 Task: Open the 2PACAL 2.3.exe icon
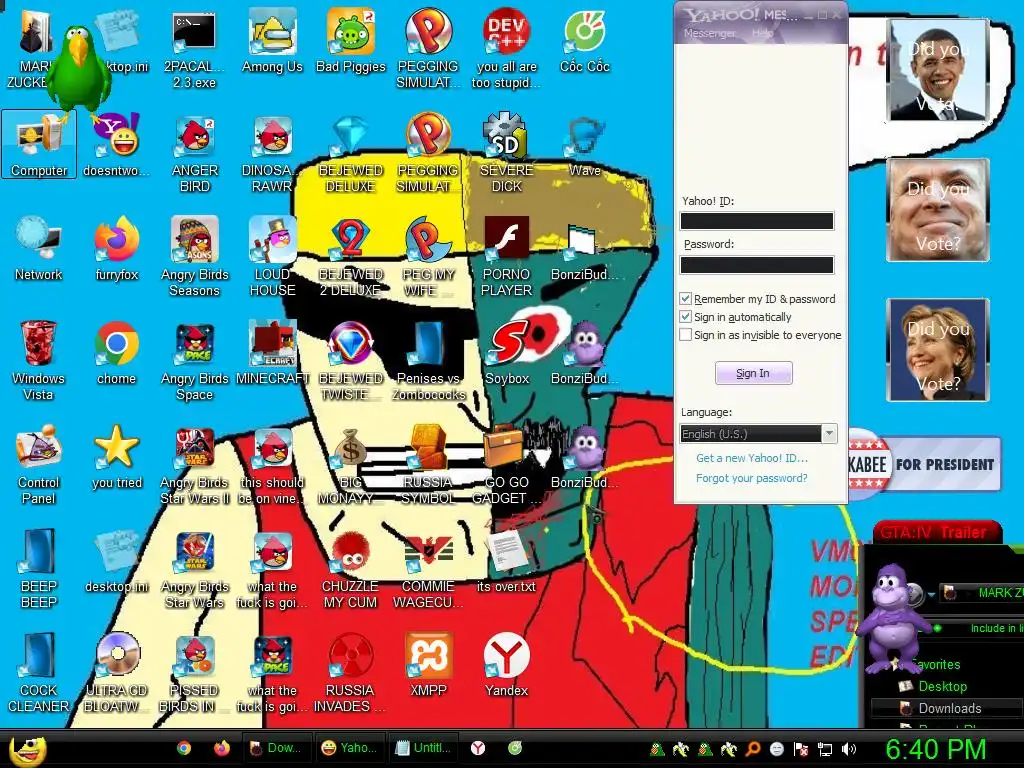pos(195,50)
